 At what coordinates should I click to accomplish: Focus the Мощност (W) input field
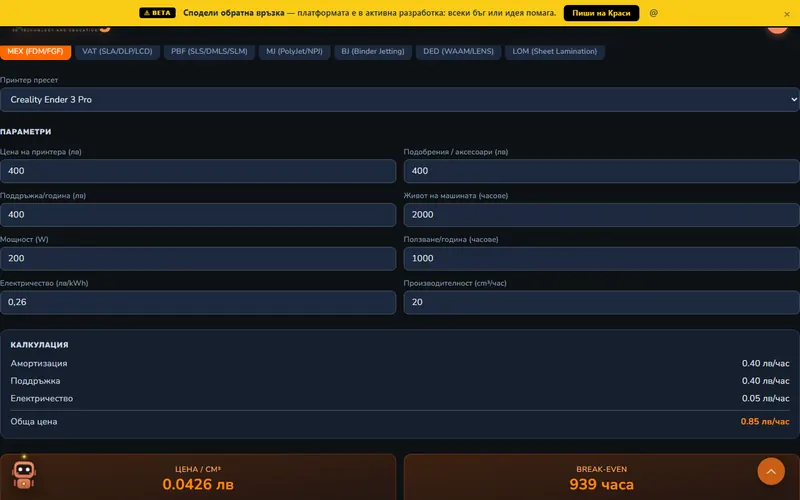click(x=198, y=259)
